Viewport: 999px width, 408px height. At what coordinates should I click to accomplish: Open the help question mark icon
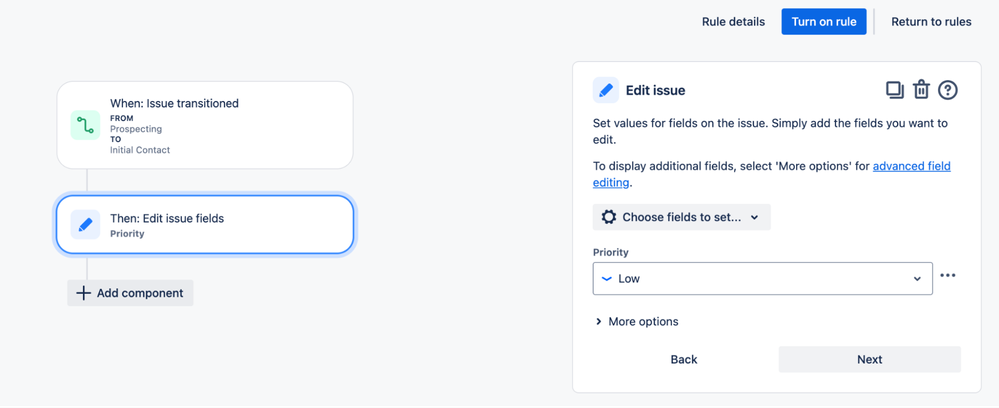(948, 90)
